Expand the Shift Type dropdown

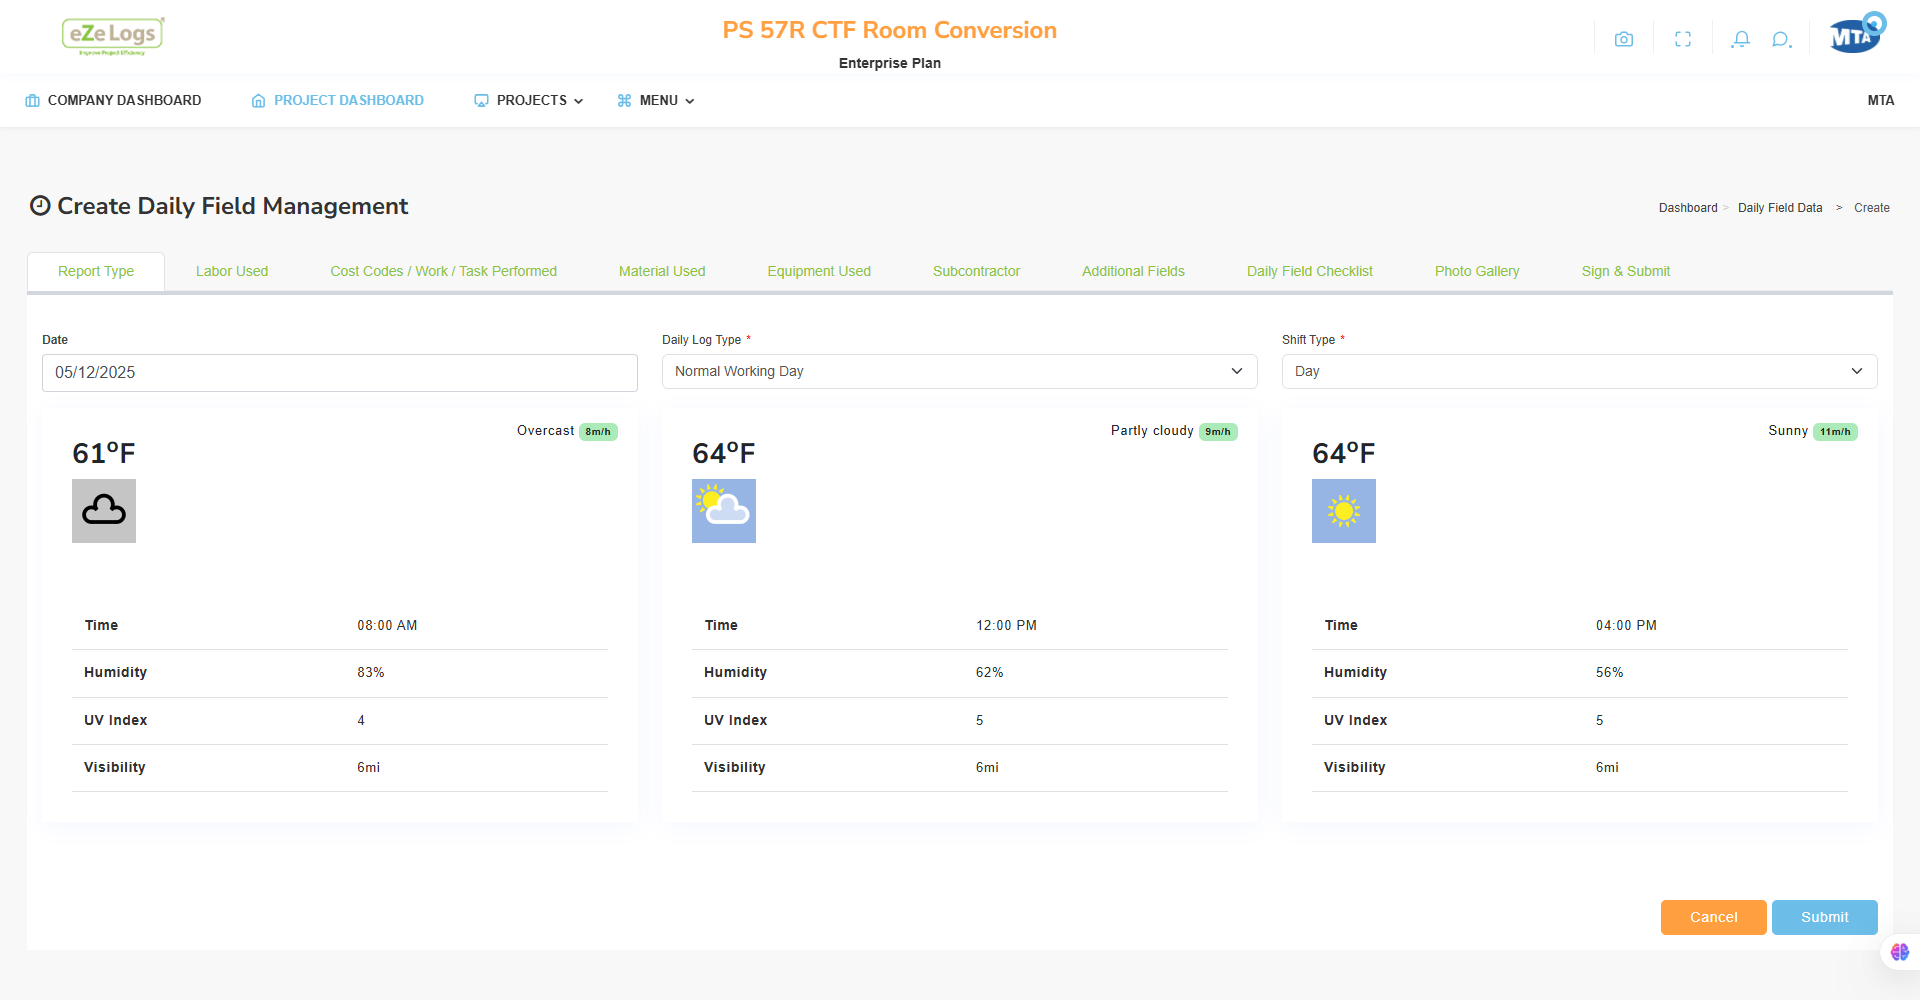click(1580, 371)
